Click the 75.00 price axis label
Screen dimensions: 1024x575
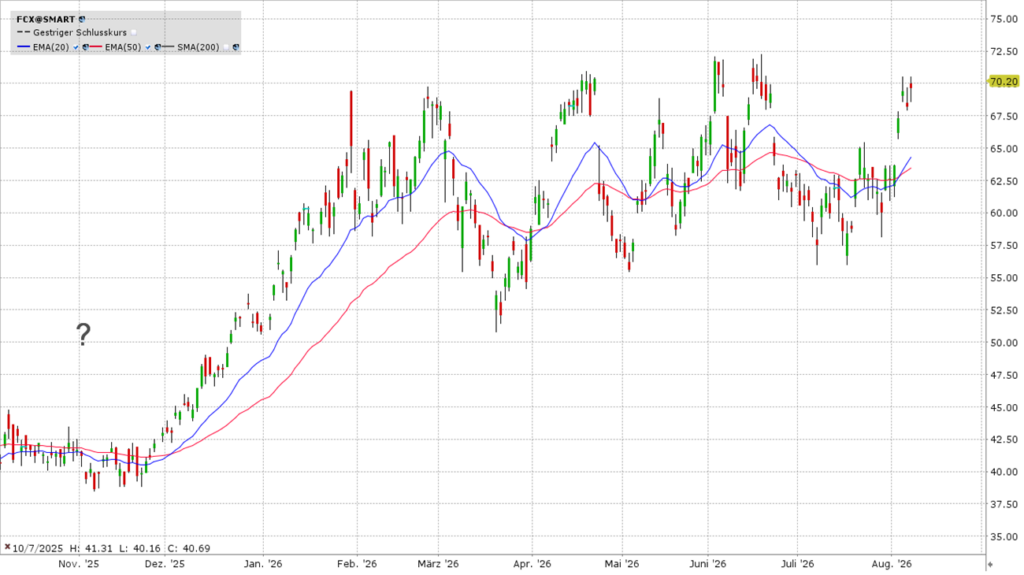pyautogui.click(x=1004, y=19)
